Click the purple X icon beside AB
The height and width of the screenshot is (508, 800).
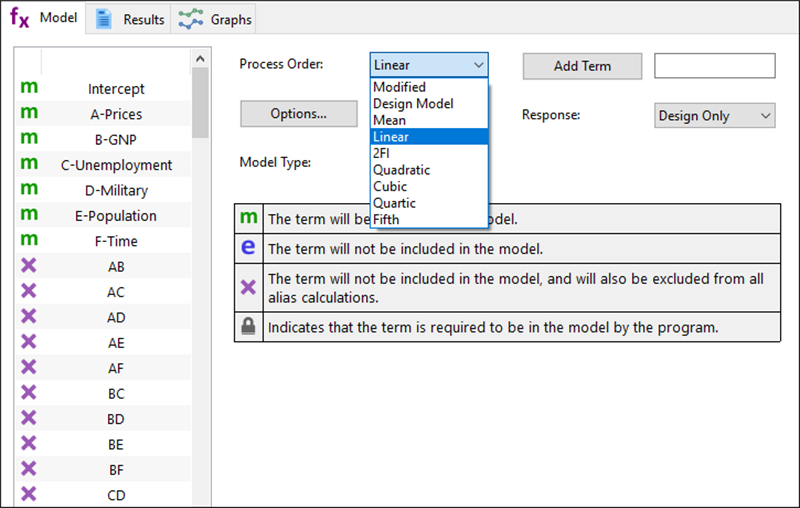[29, 265]
